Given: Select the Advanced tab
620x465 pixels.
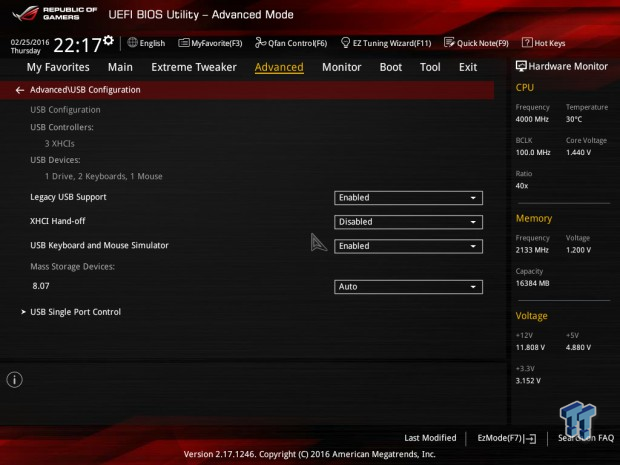Looking at the screenshot, I should click(279, 67).
